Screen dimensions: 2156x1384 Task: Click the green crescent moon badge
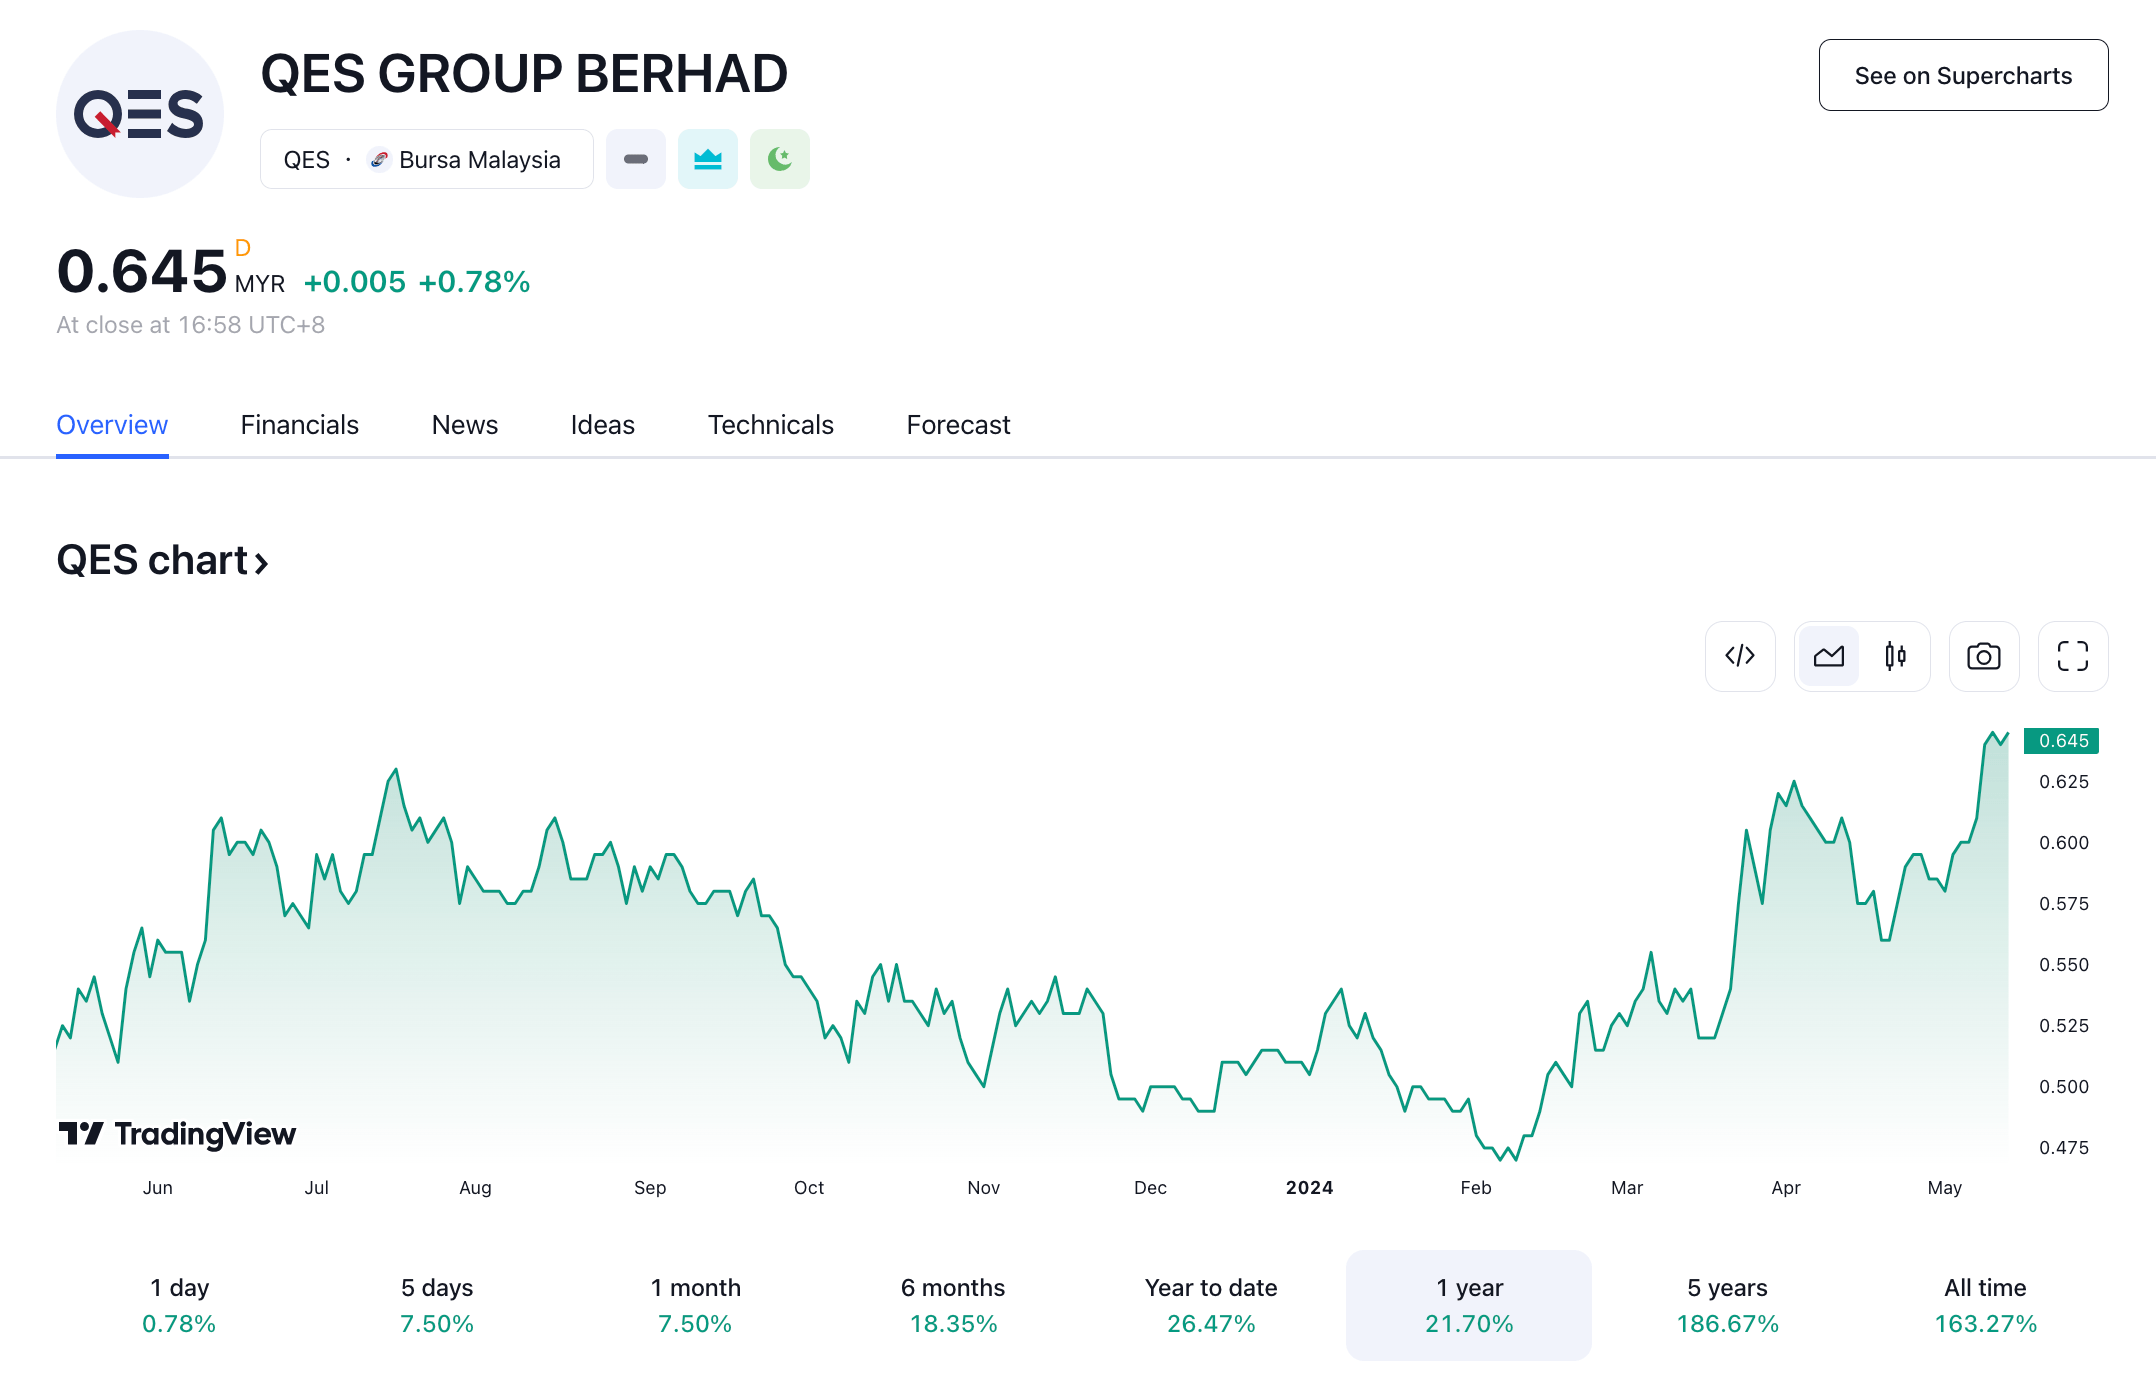click(x=779, y=159)
